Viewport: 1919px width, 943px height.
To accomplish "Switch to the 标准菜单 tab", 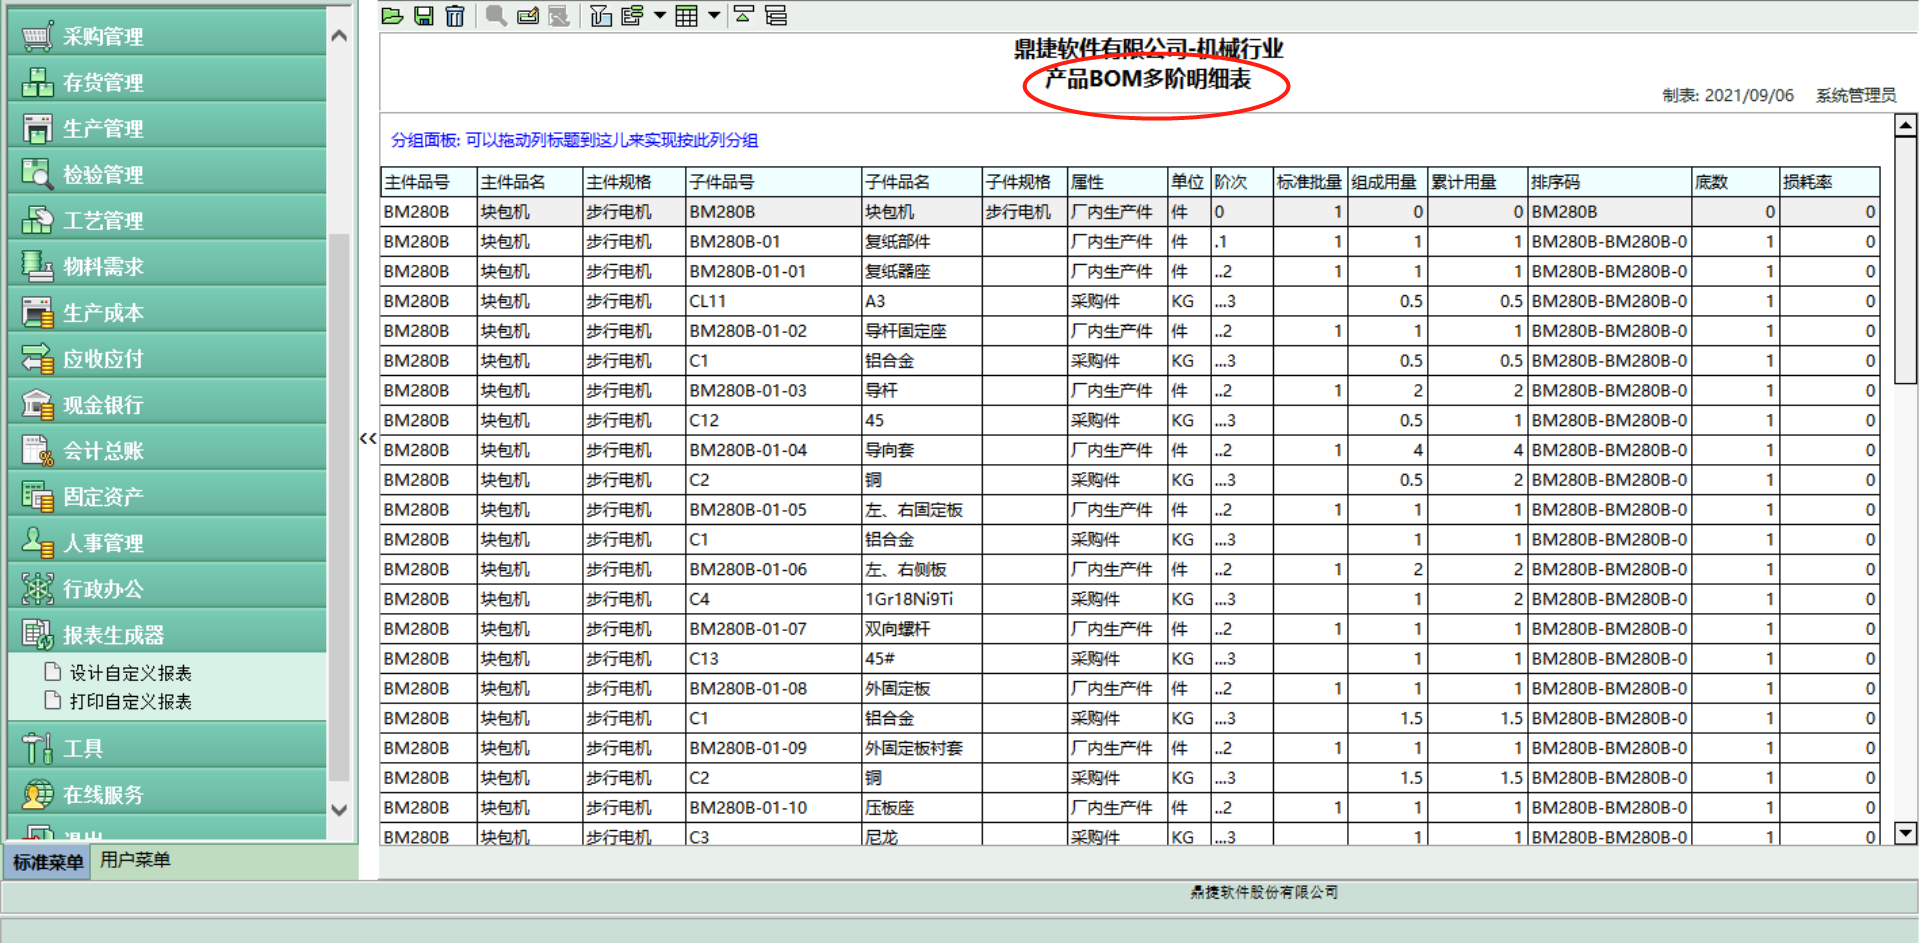I will coord(48,861).
